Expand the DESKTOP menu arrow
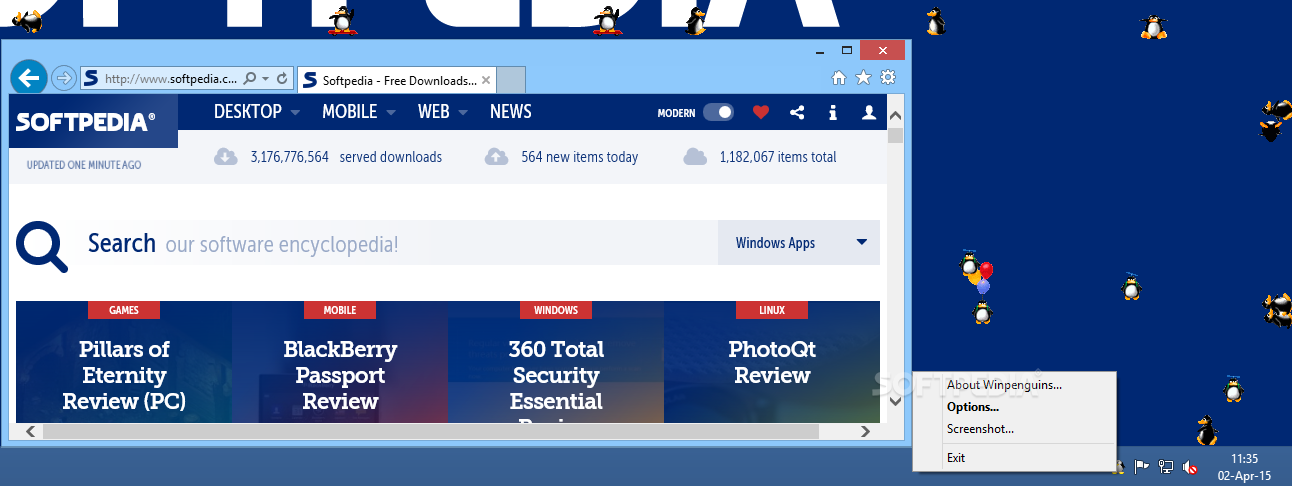This screenshot has width=1292, height=486. [x=296, y=113]
